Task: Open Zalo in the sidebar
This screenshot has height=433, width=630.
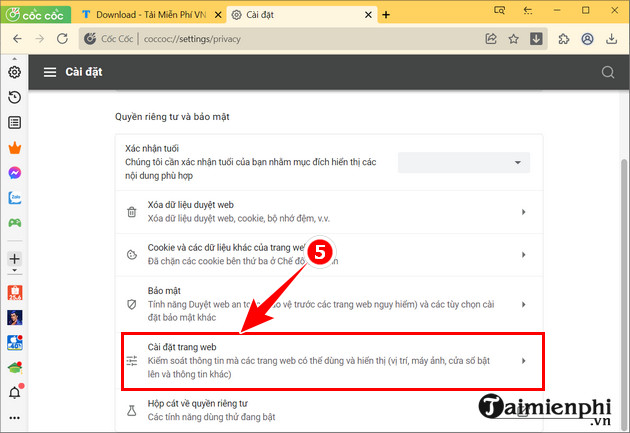Action: 15,198
